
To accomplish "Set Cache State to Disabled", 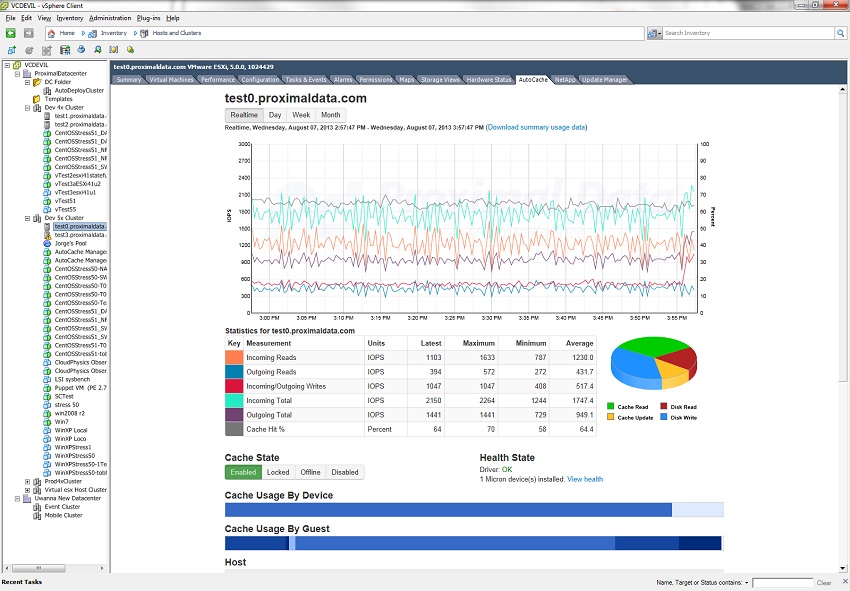I will tap(345, 472).
